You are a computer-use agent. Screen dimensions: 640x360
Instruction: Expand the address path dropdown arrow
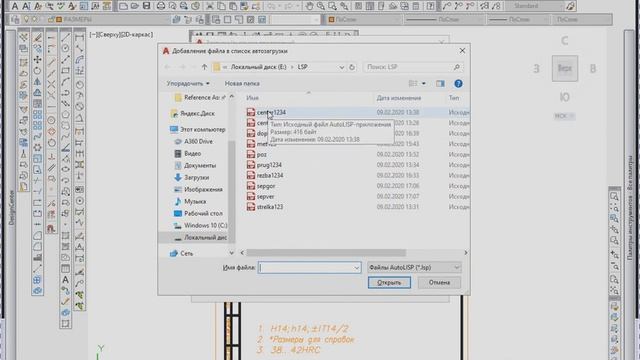(x=342, y=67)
